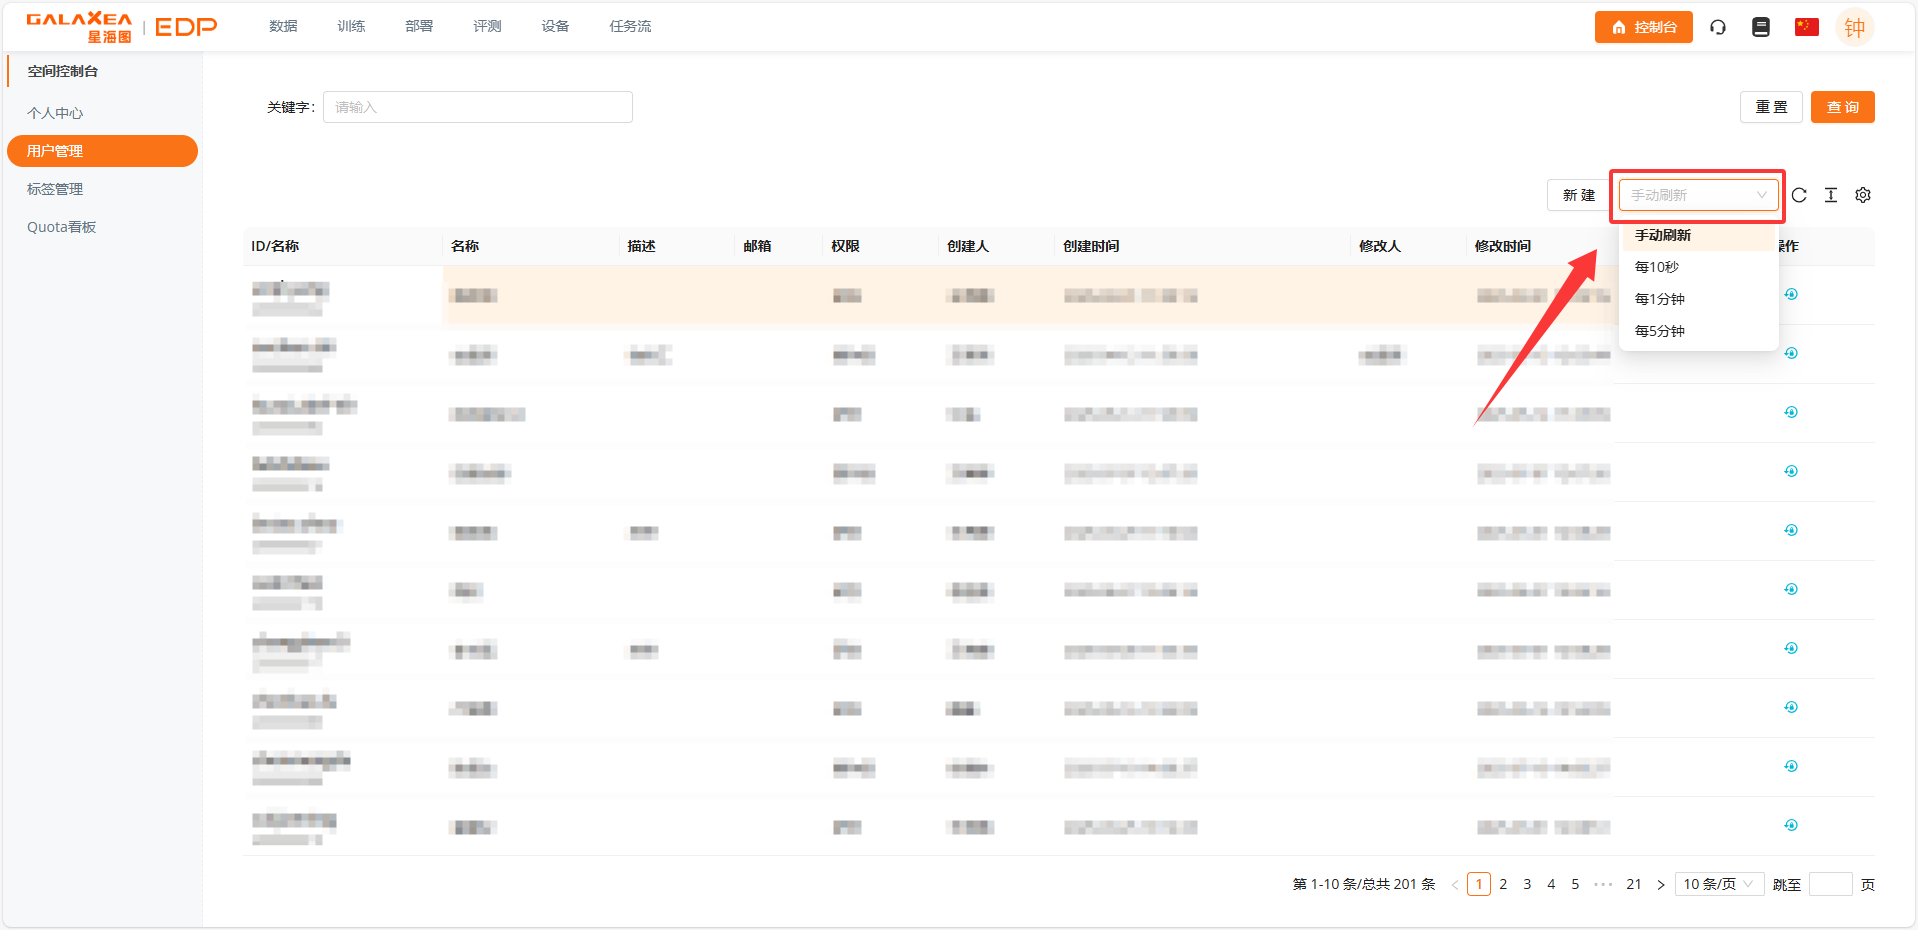Click the Chinese flag language icon
This screenshot has height=930, width=1918.
point(1806,27)
